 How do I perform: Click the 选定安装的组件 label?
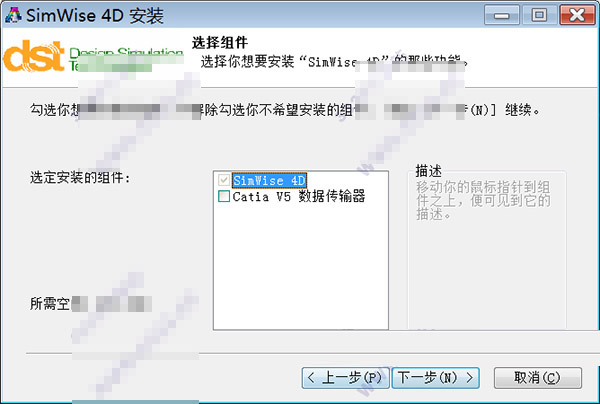pos(80,178)
